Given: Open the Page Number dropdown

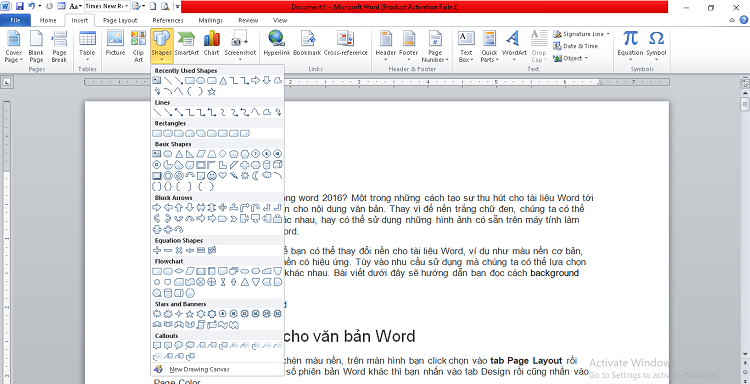Looking at the screenshot, I should [x=435, y=46].
